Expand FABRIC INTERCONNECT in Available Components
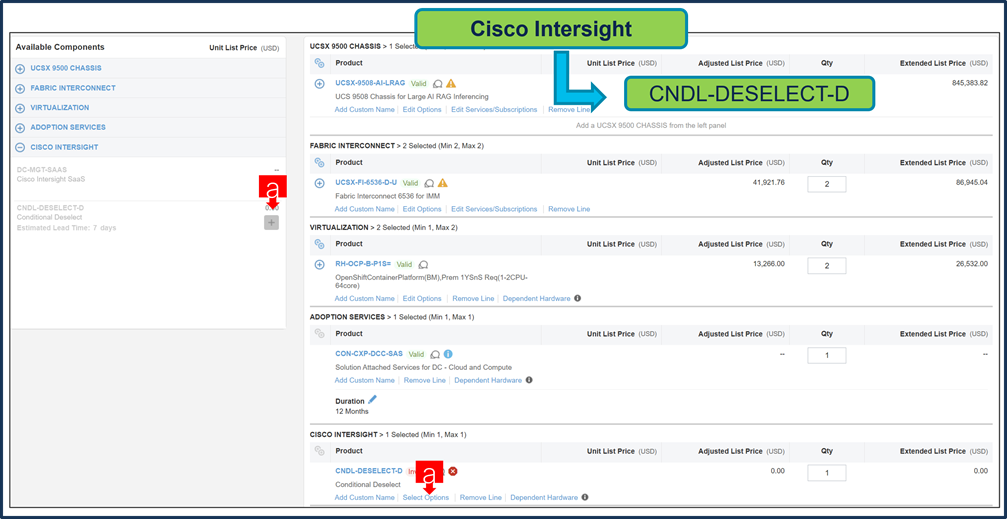 click(21, 89)
